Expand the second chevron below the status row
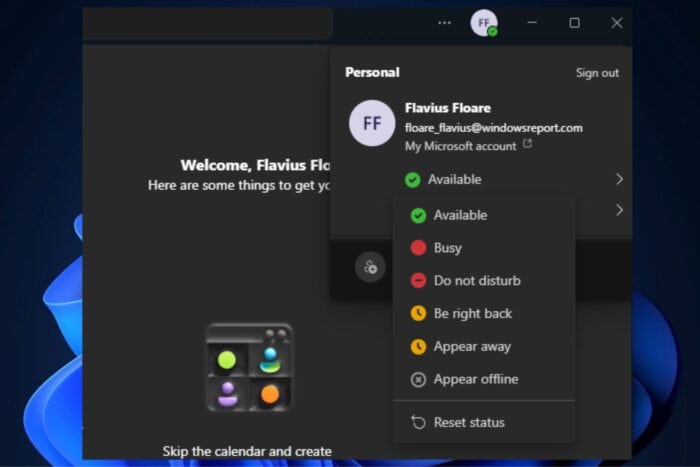Image resolution: width=700 pixels, height=467 pixels. (619, 210)
